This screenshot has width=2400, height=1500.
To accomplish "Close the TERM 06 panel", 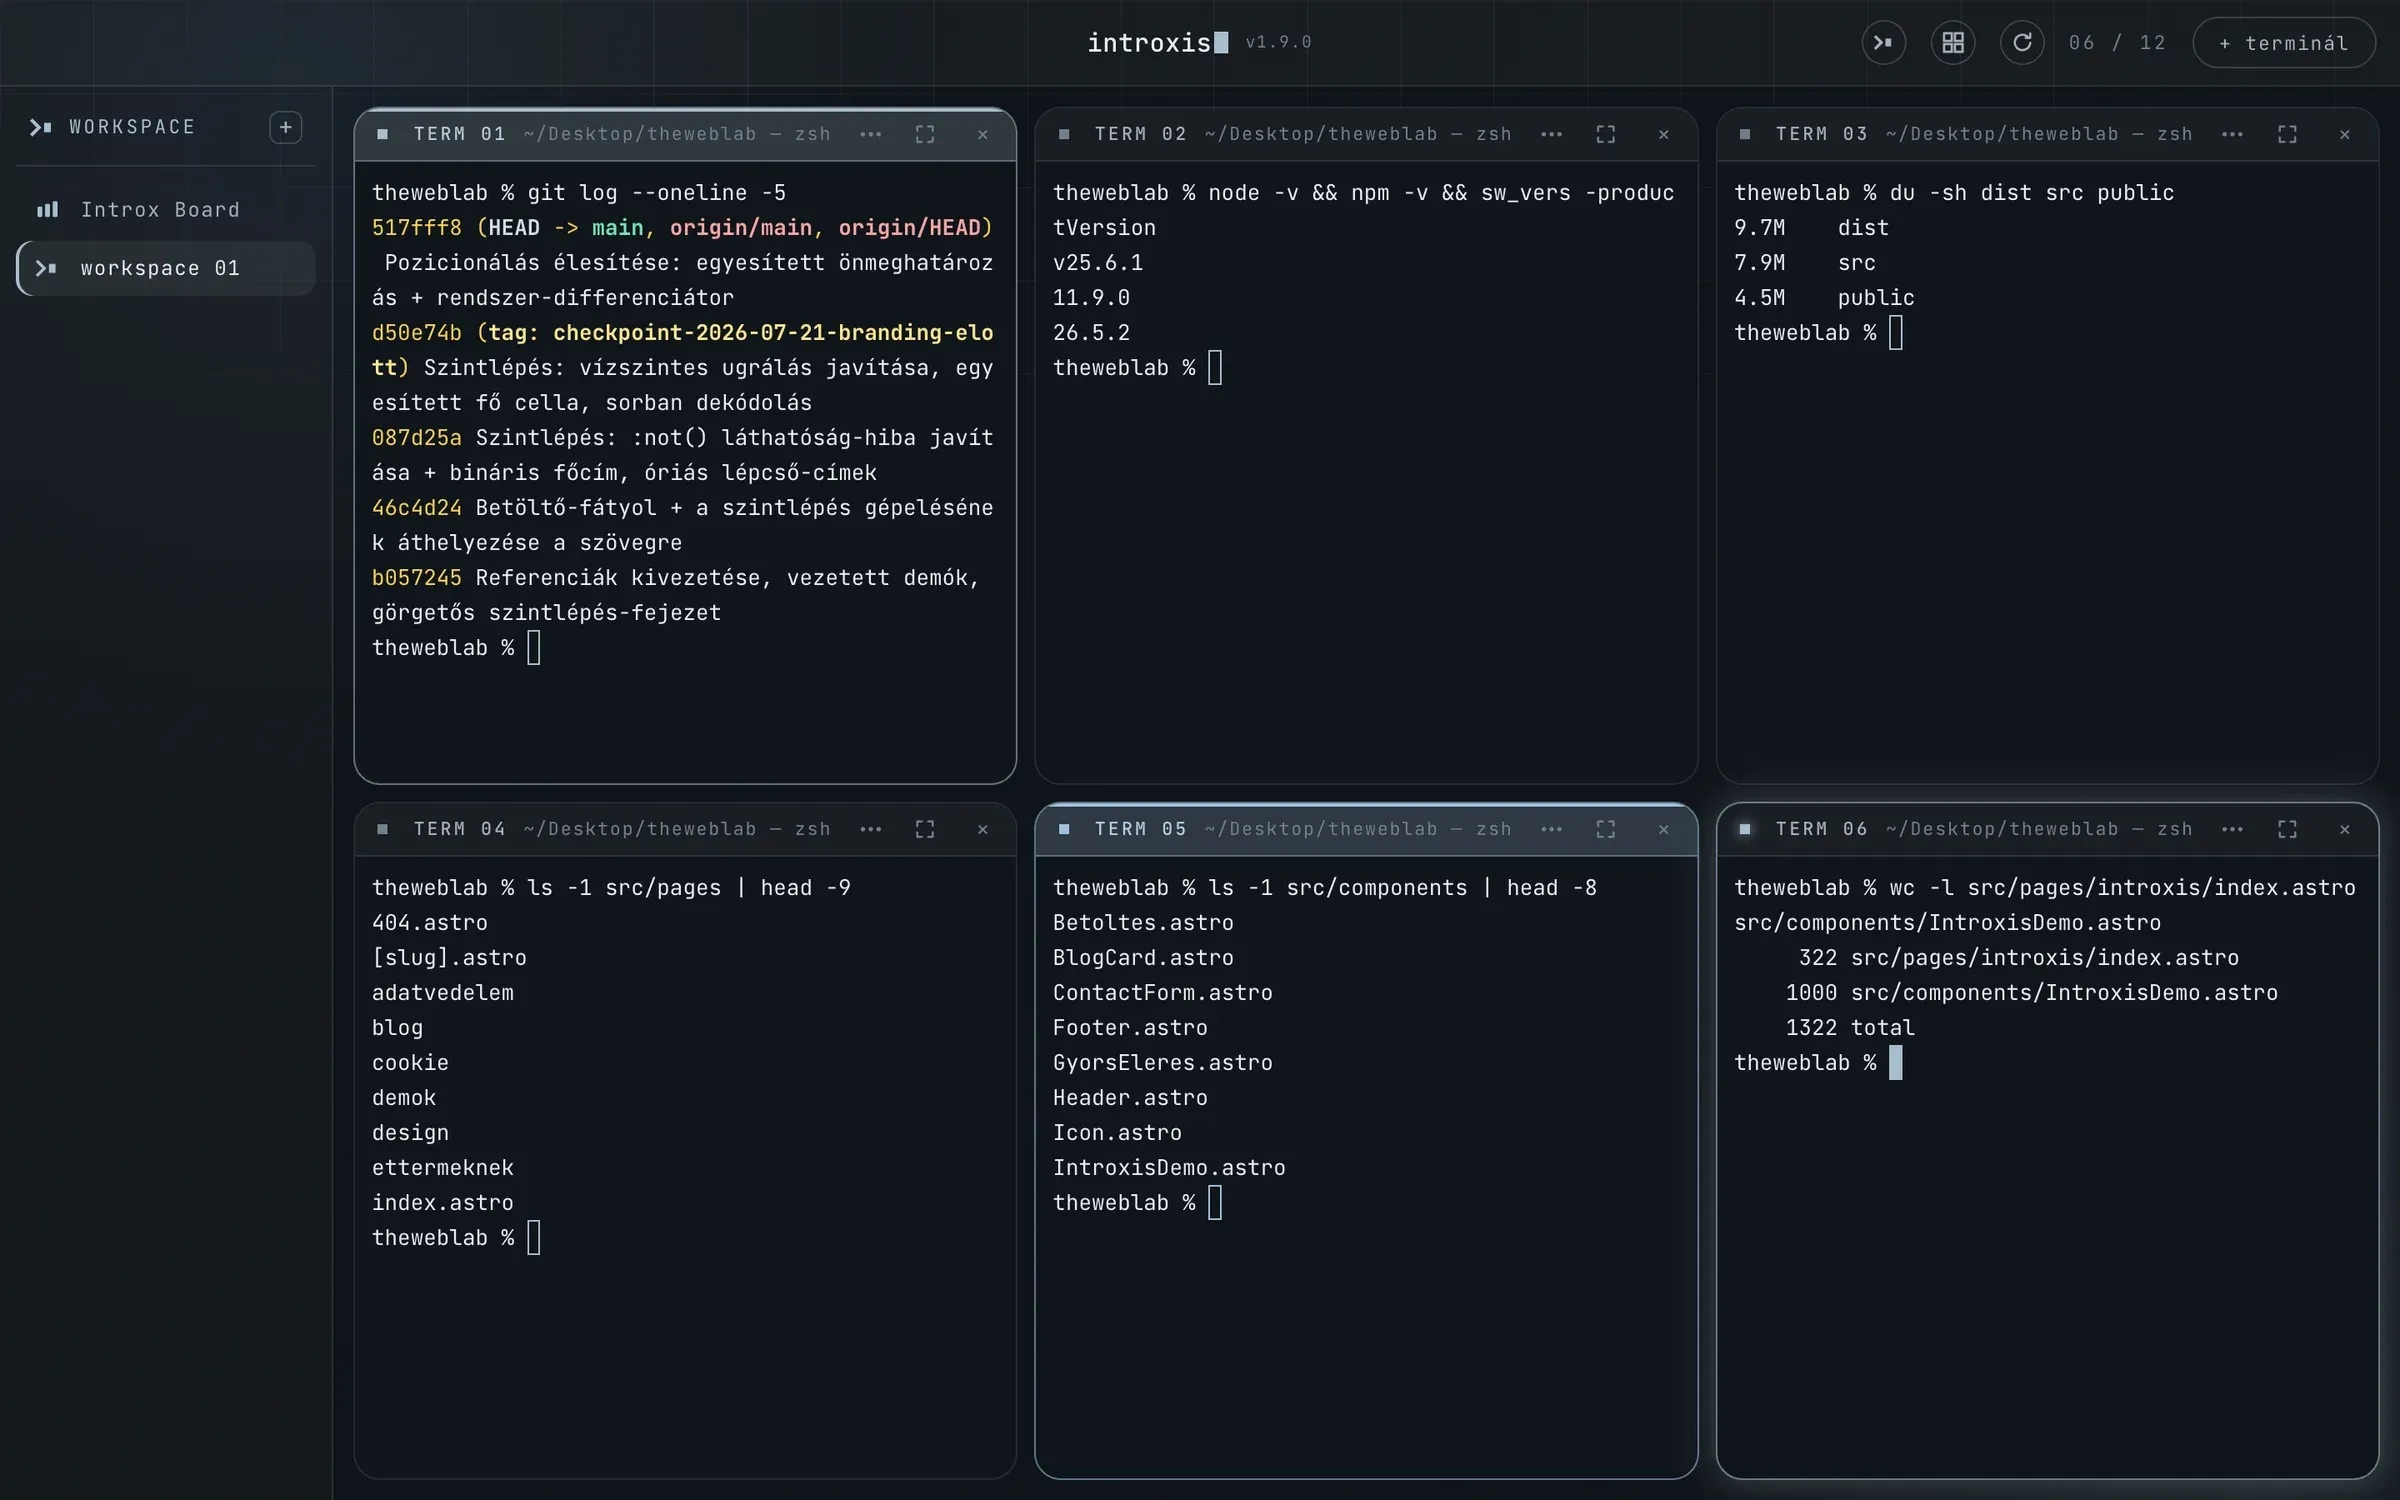I will [2345, 829].
